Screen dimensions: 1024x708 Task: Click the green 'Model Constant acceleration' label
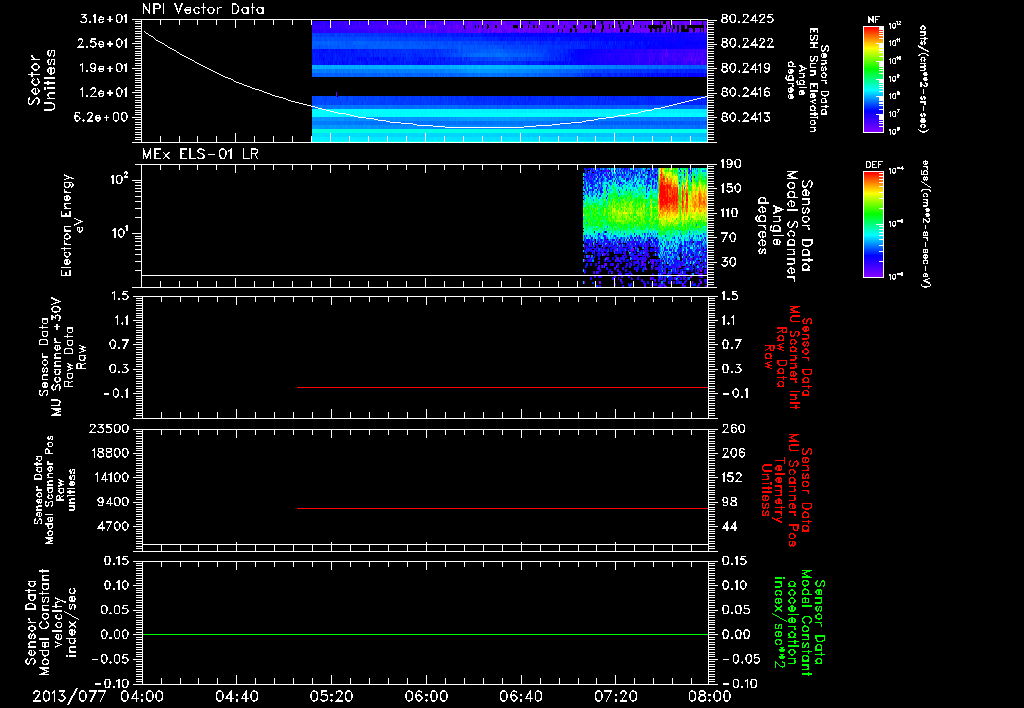(x=799, y=623)
